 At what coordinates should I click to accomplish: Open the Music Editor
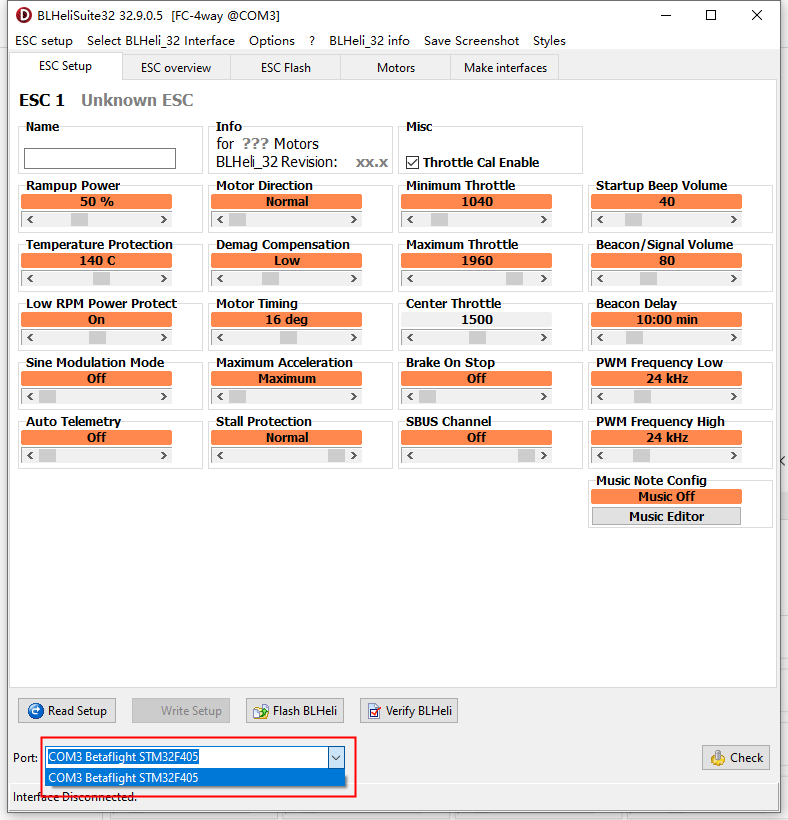click(x=666, y=517)
